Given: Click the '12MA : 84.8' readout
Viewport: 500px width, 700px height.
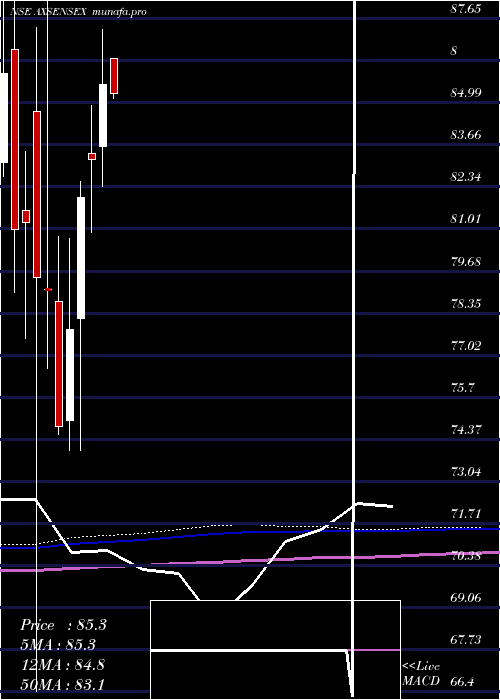Looking at the screenshot, I should [x=63, y=664].
